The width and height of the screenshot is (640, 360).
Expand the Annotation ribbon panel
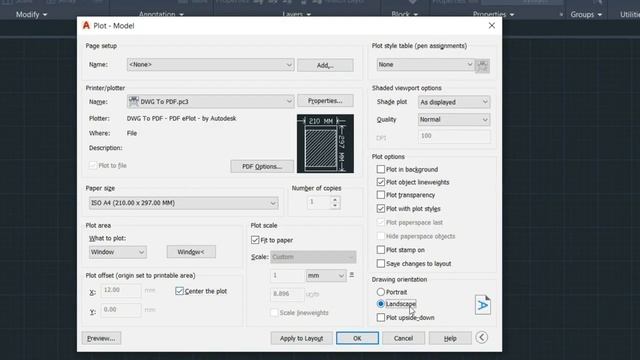(161, 14)
